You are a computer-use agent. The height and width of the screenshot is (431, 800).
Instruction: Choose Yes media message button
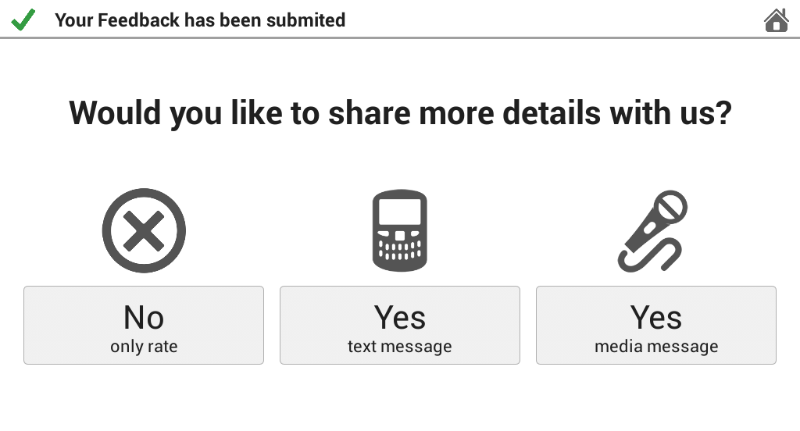click(656, 325)
